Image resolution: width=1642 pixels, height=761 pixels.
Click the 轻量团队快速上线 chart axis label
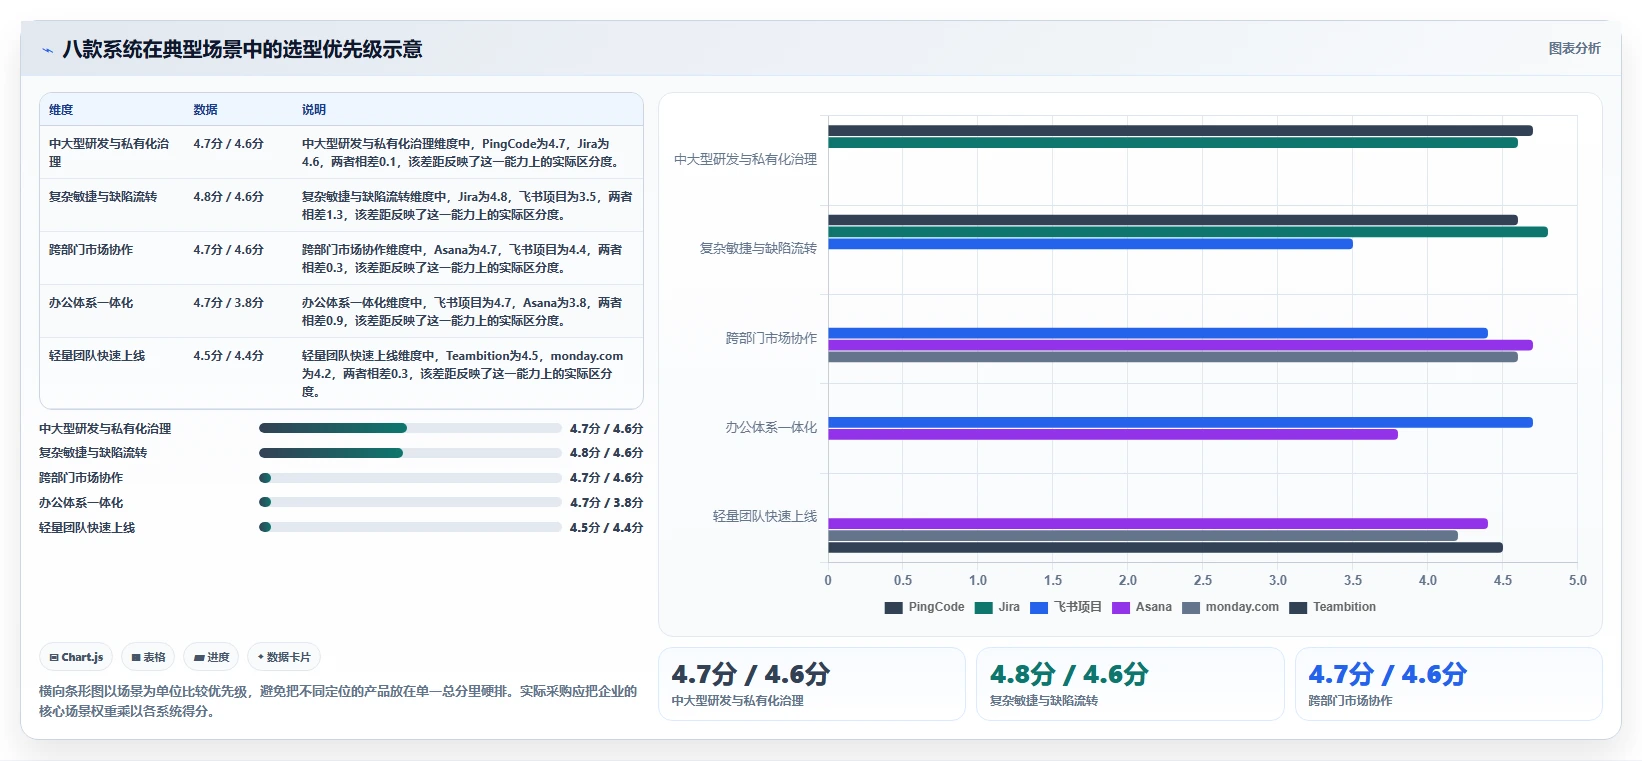(765, 516)
